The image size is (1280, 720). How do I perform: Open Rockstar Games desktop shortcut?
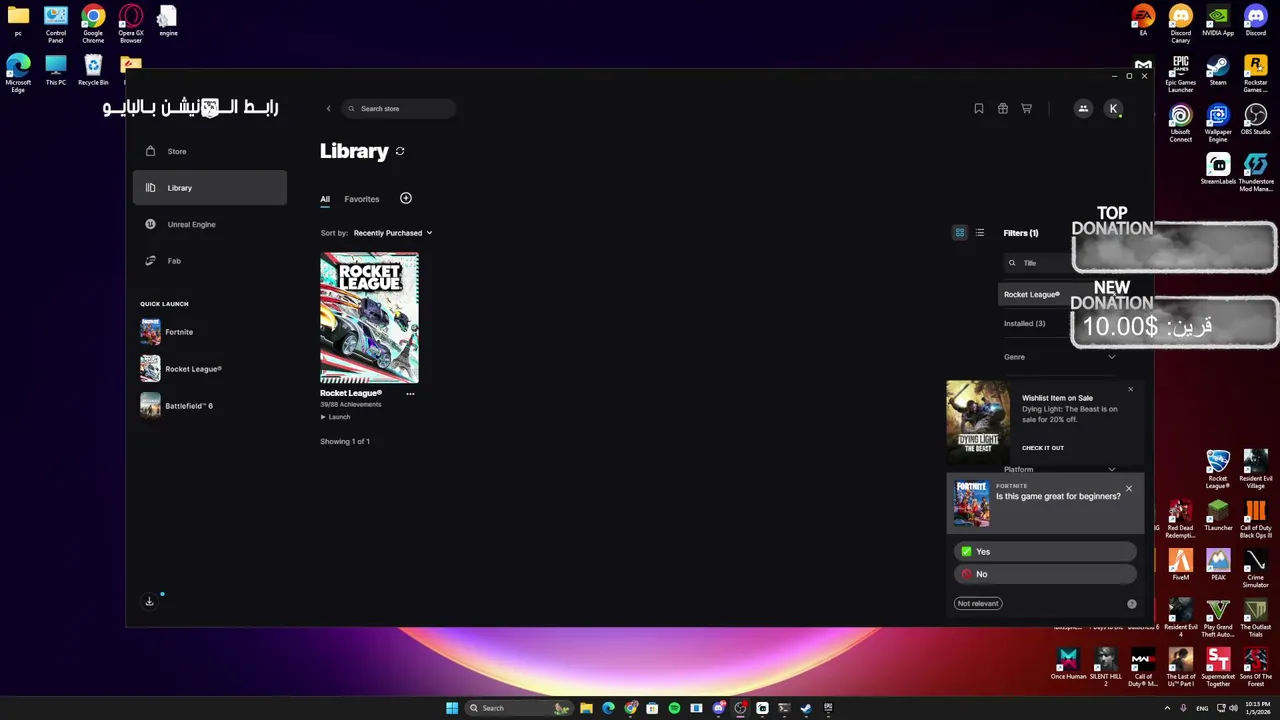click(1255, 74)
